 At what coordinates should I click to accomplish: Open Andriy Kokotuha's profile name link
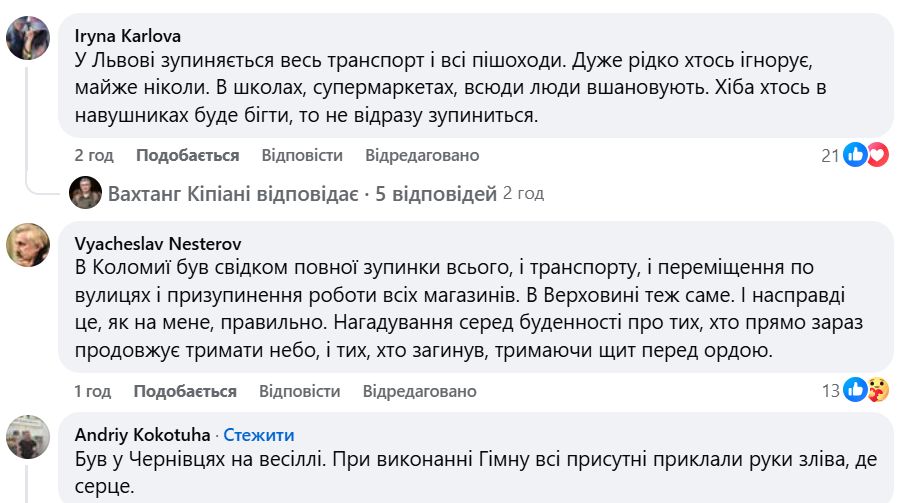pyautogui.click(x=143, y=435)
